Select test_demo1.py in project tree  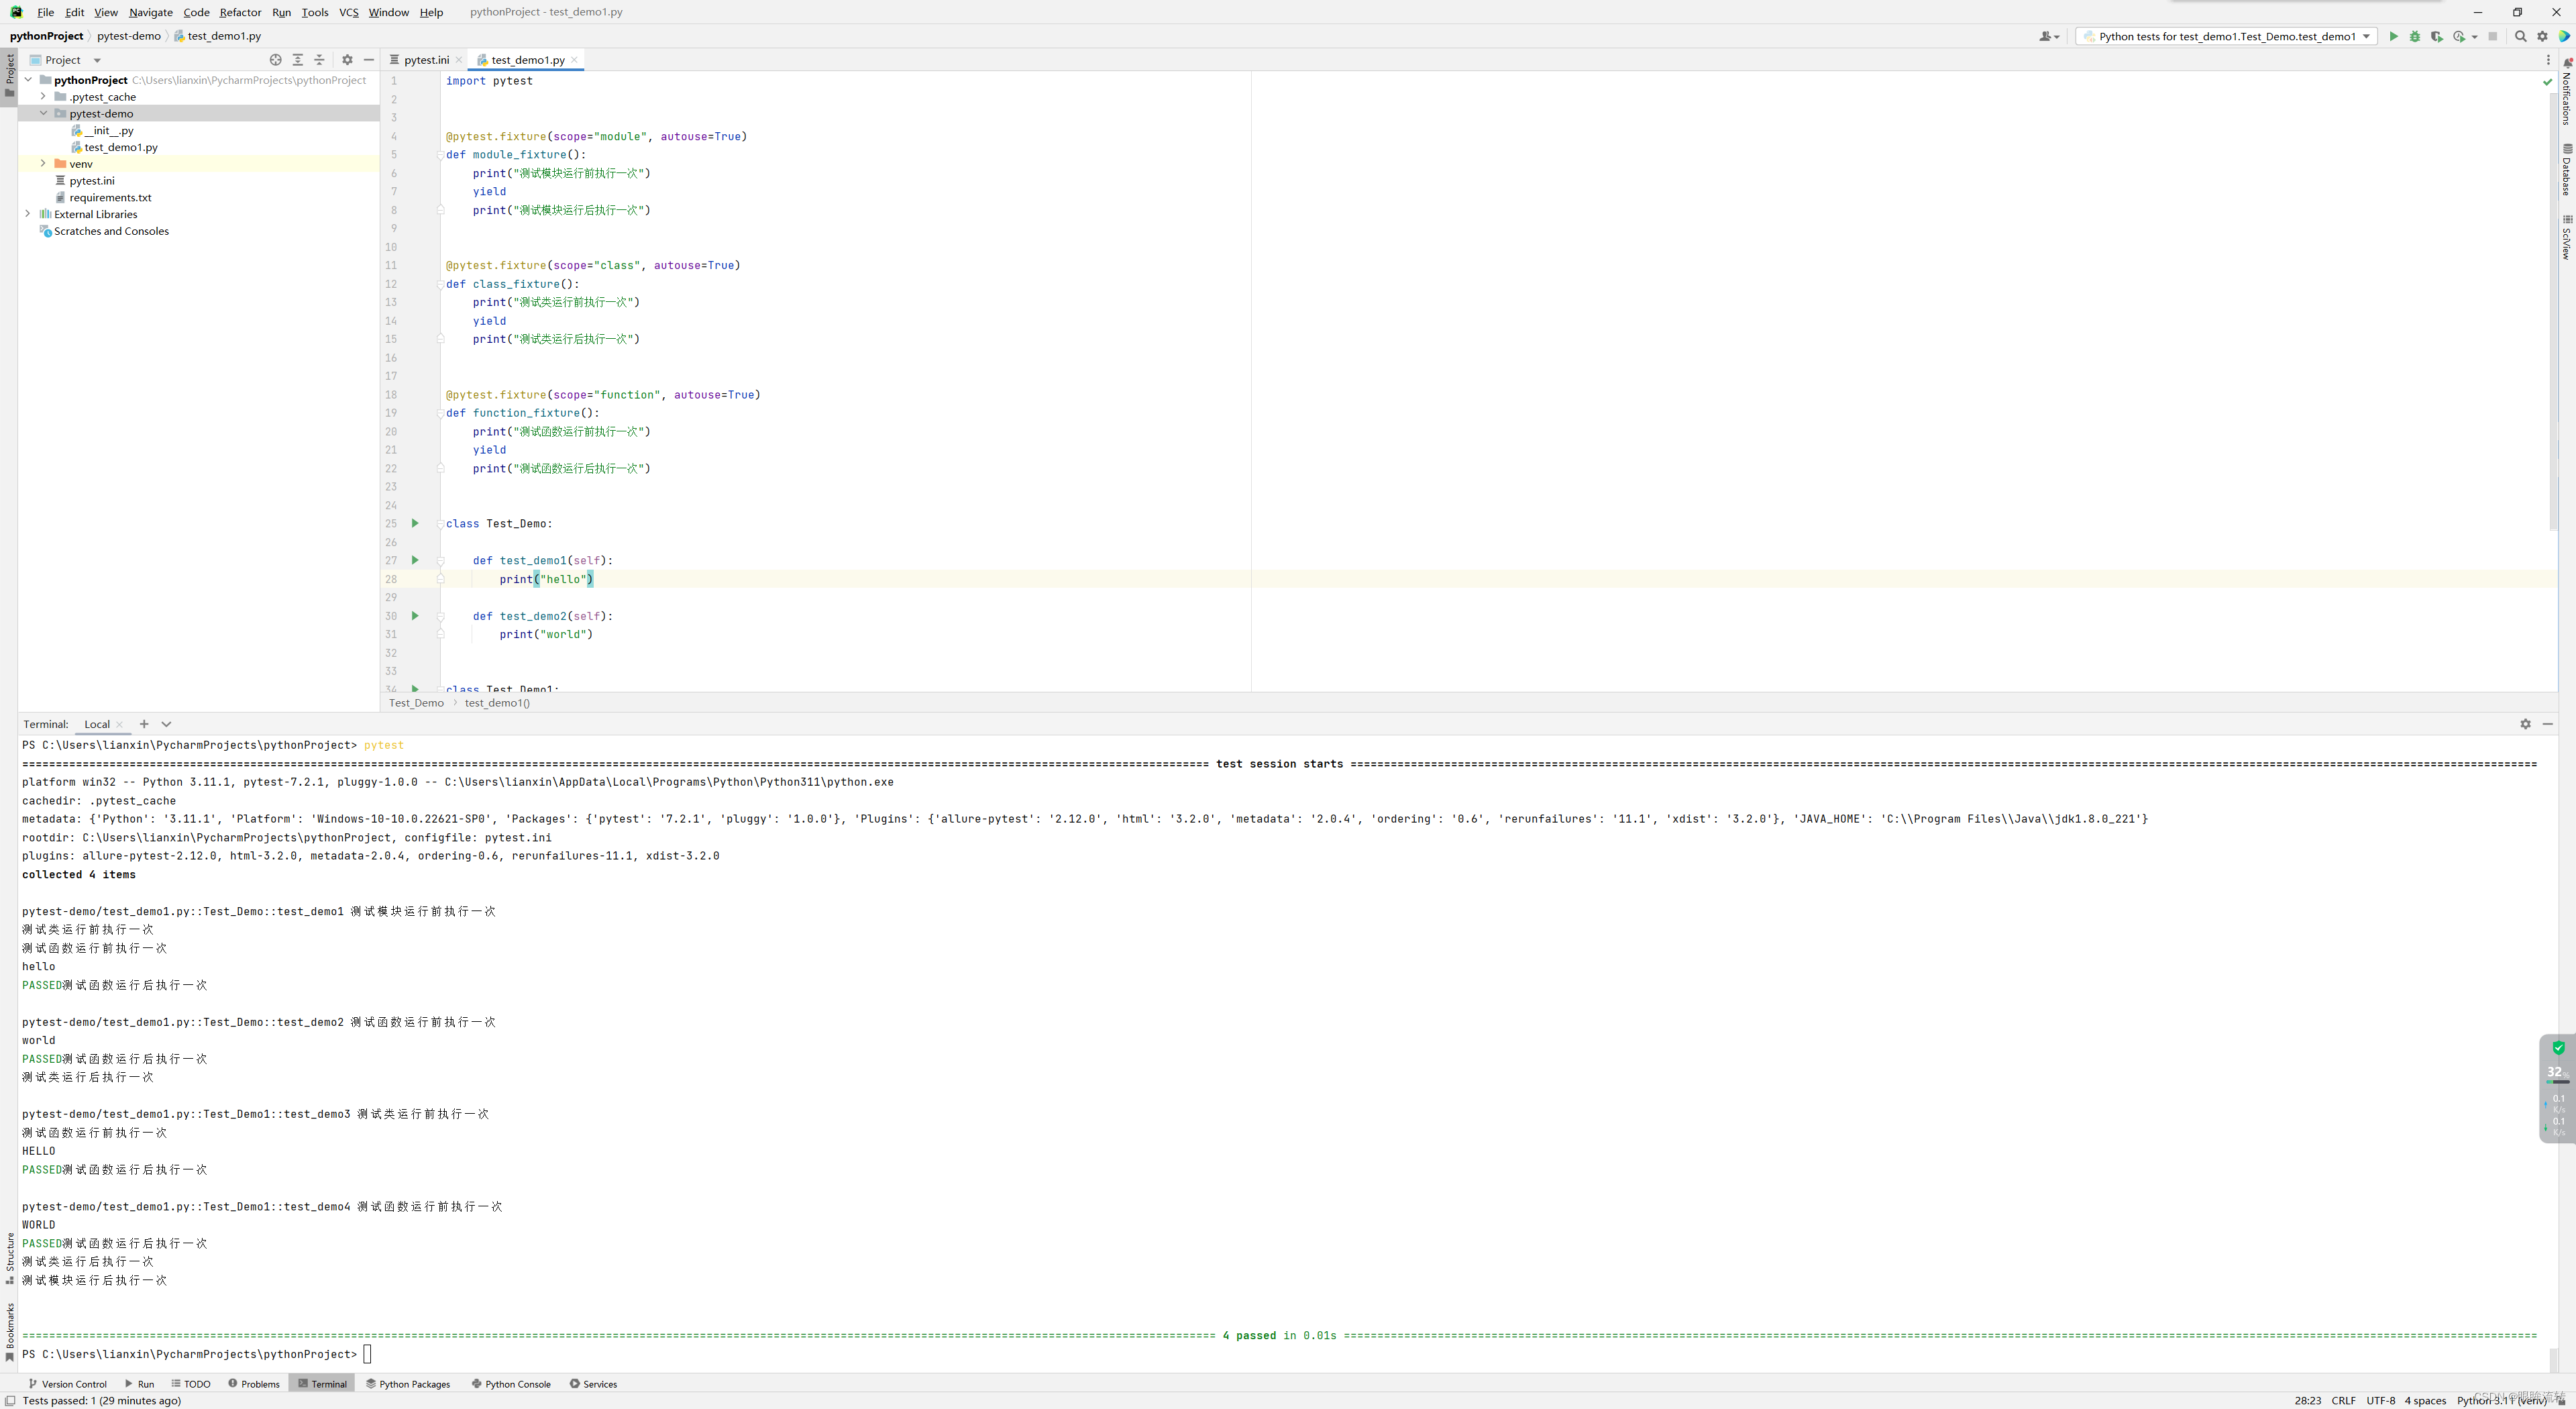coord(114,147)
